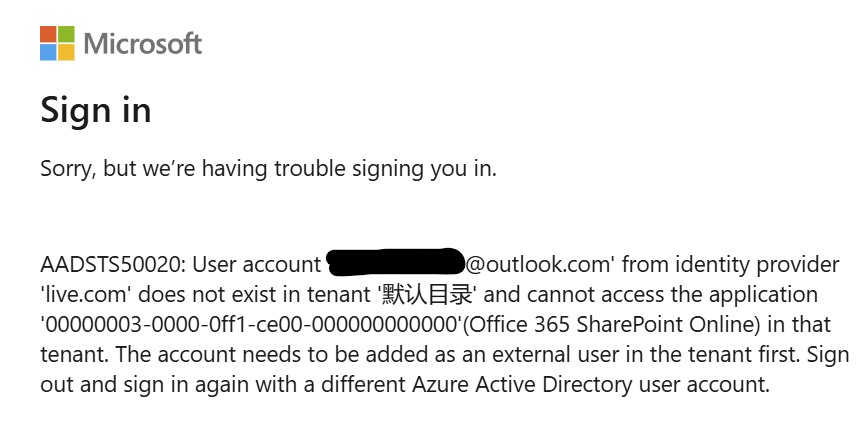This screenshot has width=868, height=448.
Task: Click the "Sign in" heading
Action: 96,109
